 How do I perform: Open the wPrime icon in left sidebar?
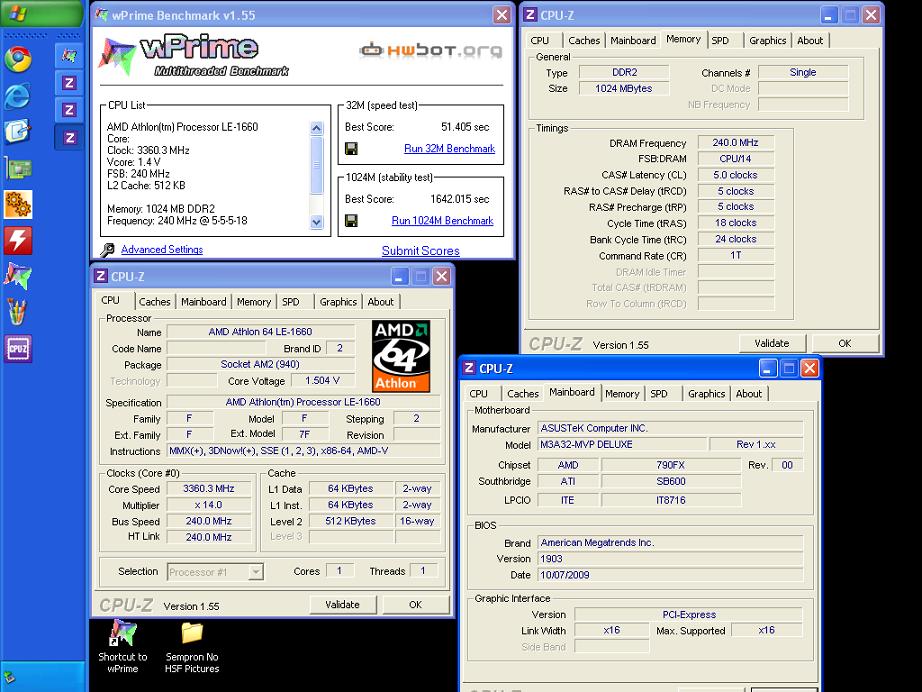click(18, 276)
